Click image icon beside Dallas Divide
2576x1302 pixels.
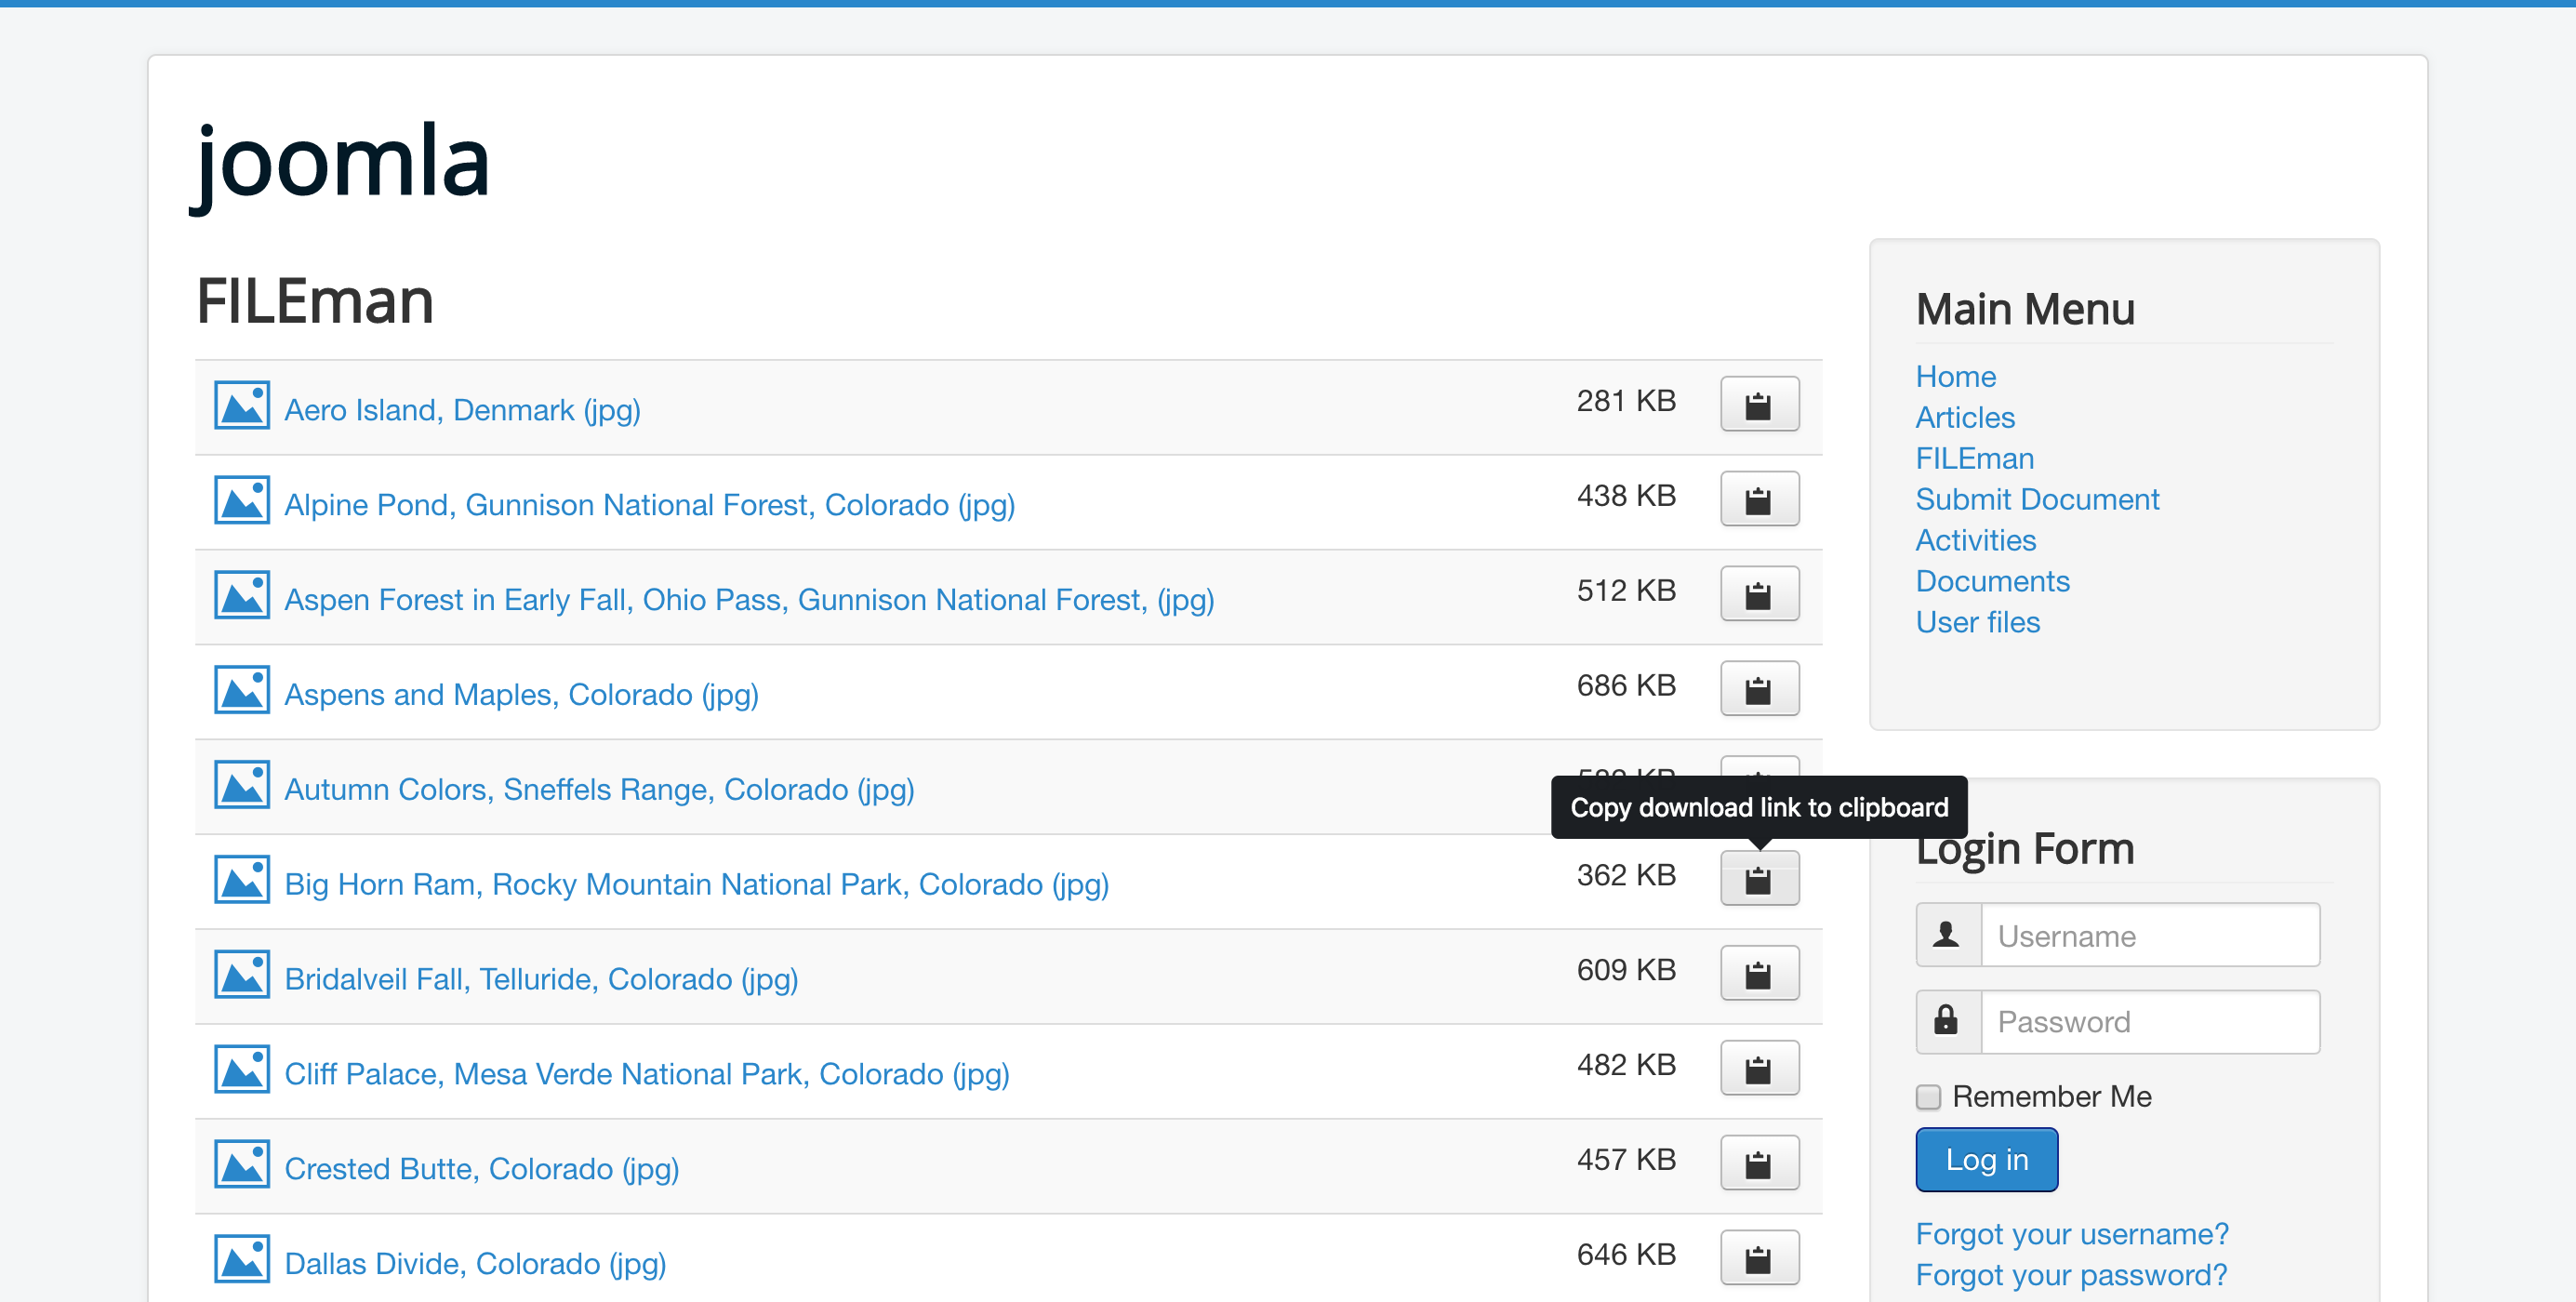(x=242, y=1259)
